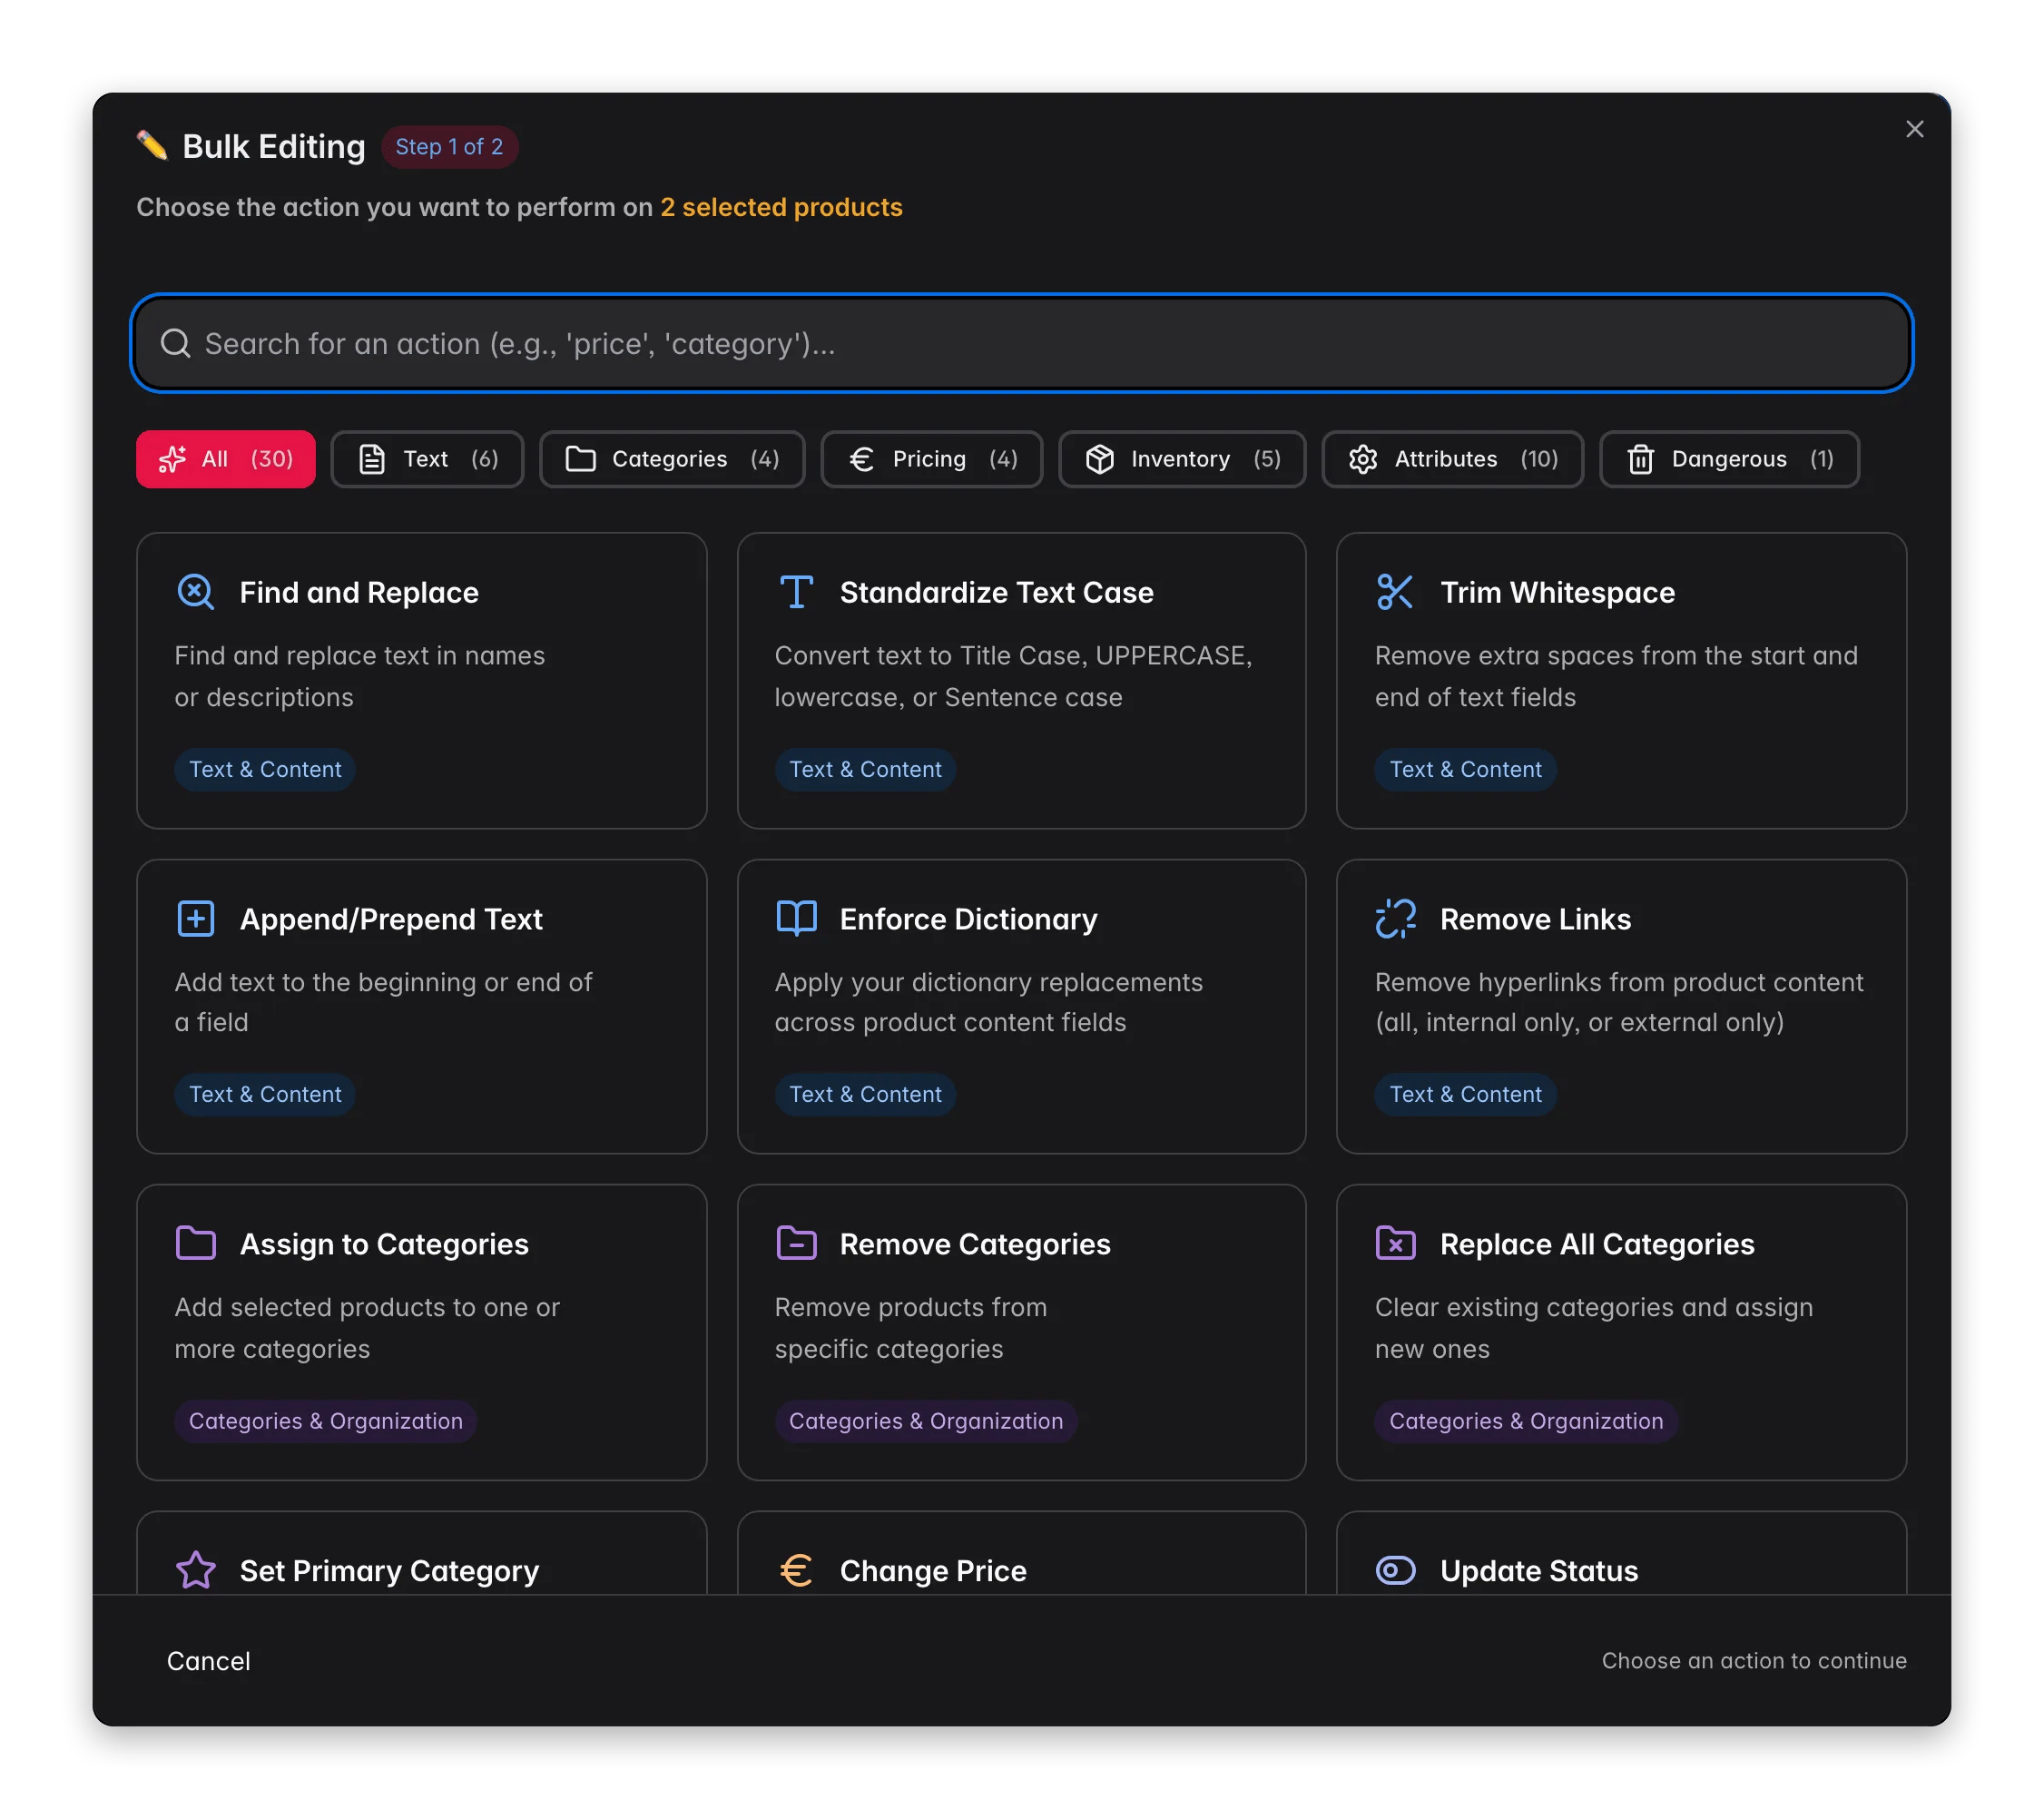Click the document icon on the Text filter

pos(372,459)
